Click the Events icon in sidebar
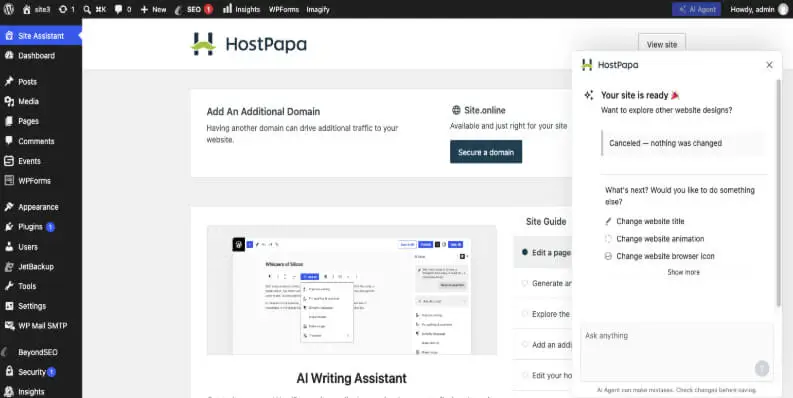 9,161
